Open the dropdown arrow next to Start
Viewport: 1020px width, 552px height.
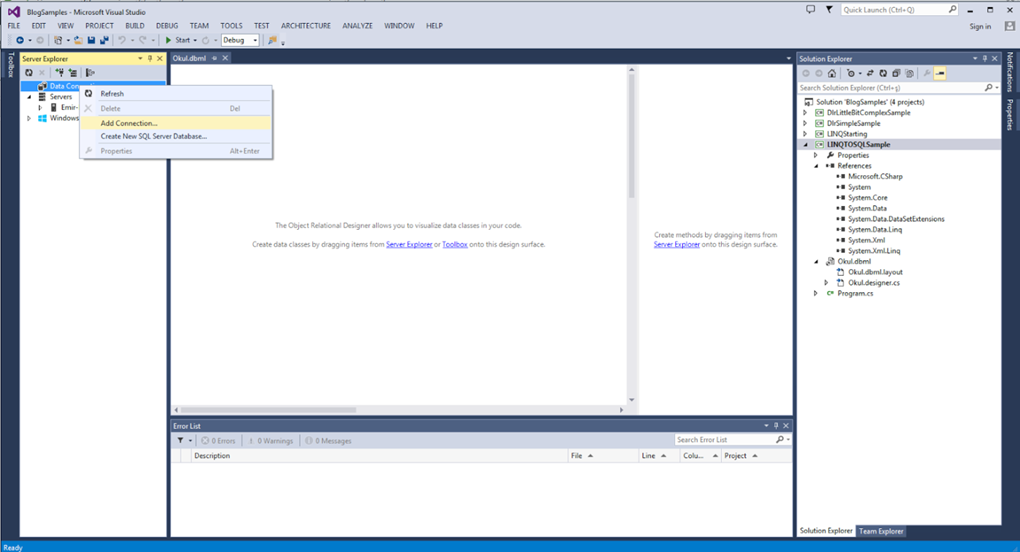coord(195,40)
